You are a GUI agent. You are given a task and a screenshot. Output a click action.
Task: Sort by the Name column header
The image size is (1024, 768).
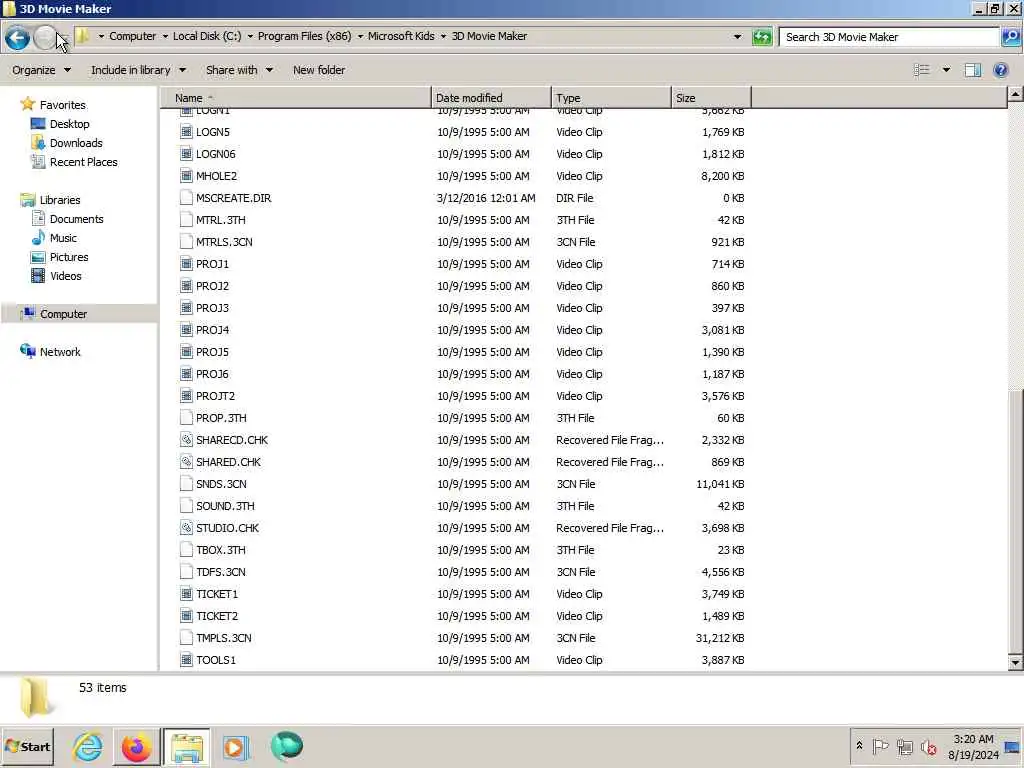point(296,98)
